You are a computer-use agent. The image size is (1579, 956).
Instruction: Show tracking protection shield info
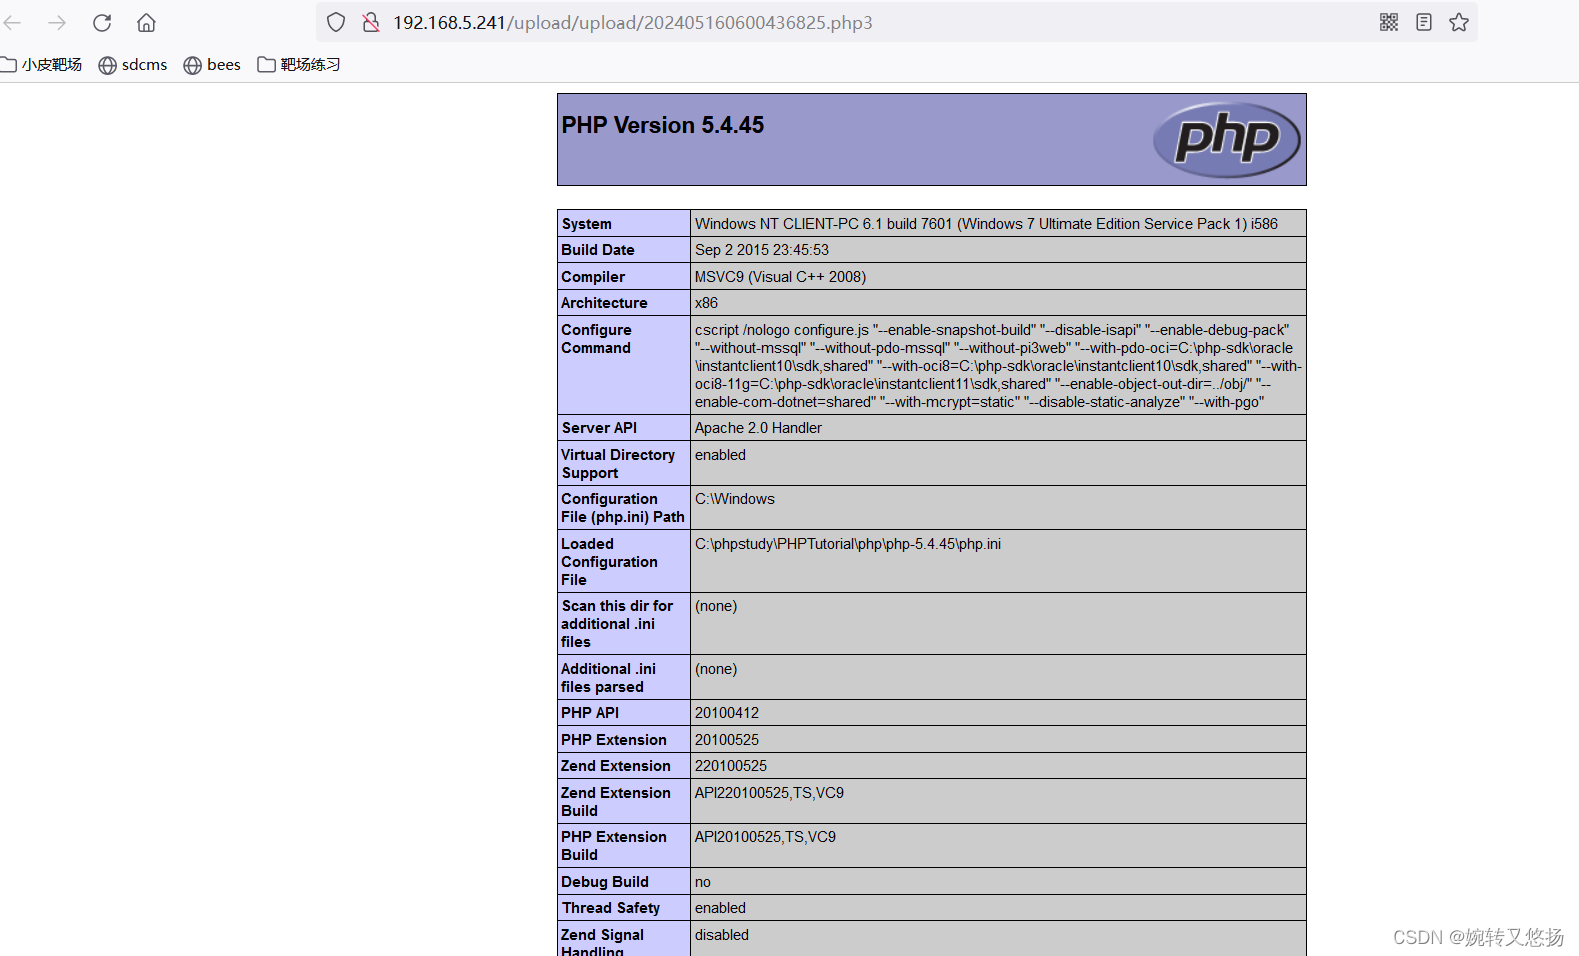coord(336,22)
